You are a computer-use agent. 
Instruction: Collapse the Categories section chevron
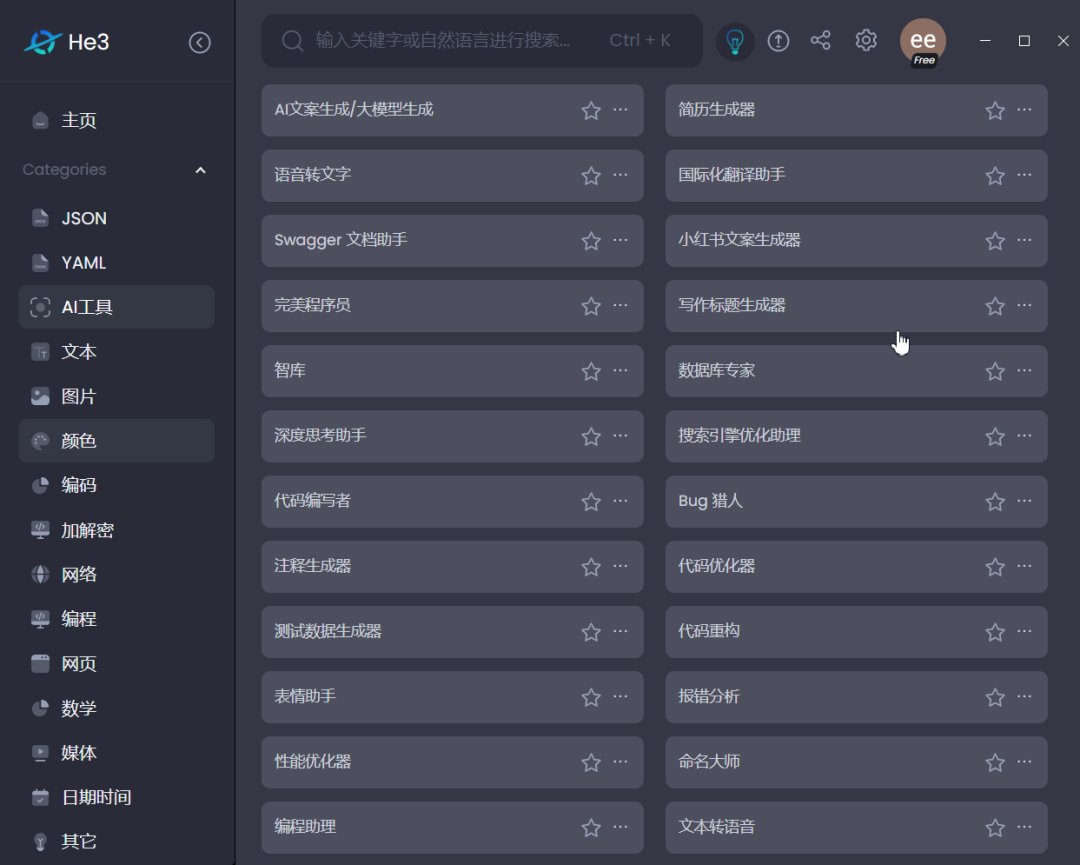click(200, 170)
